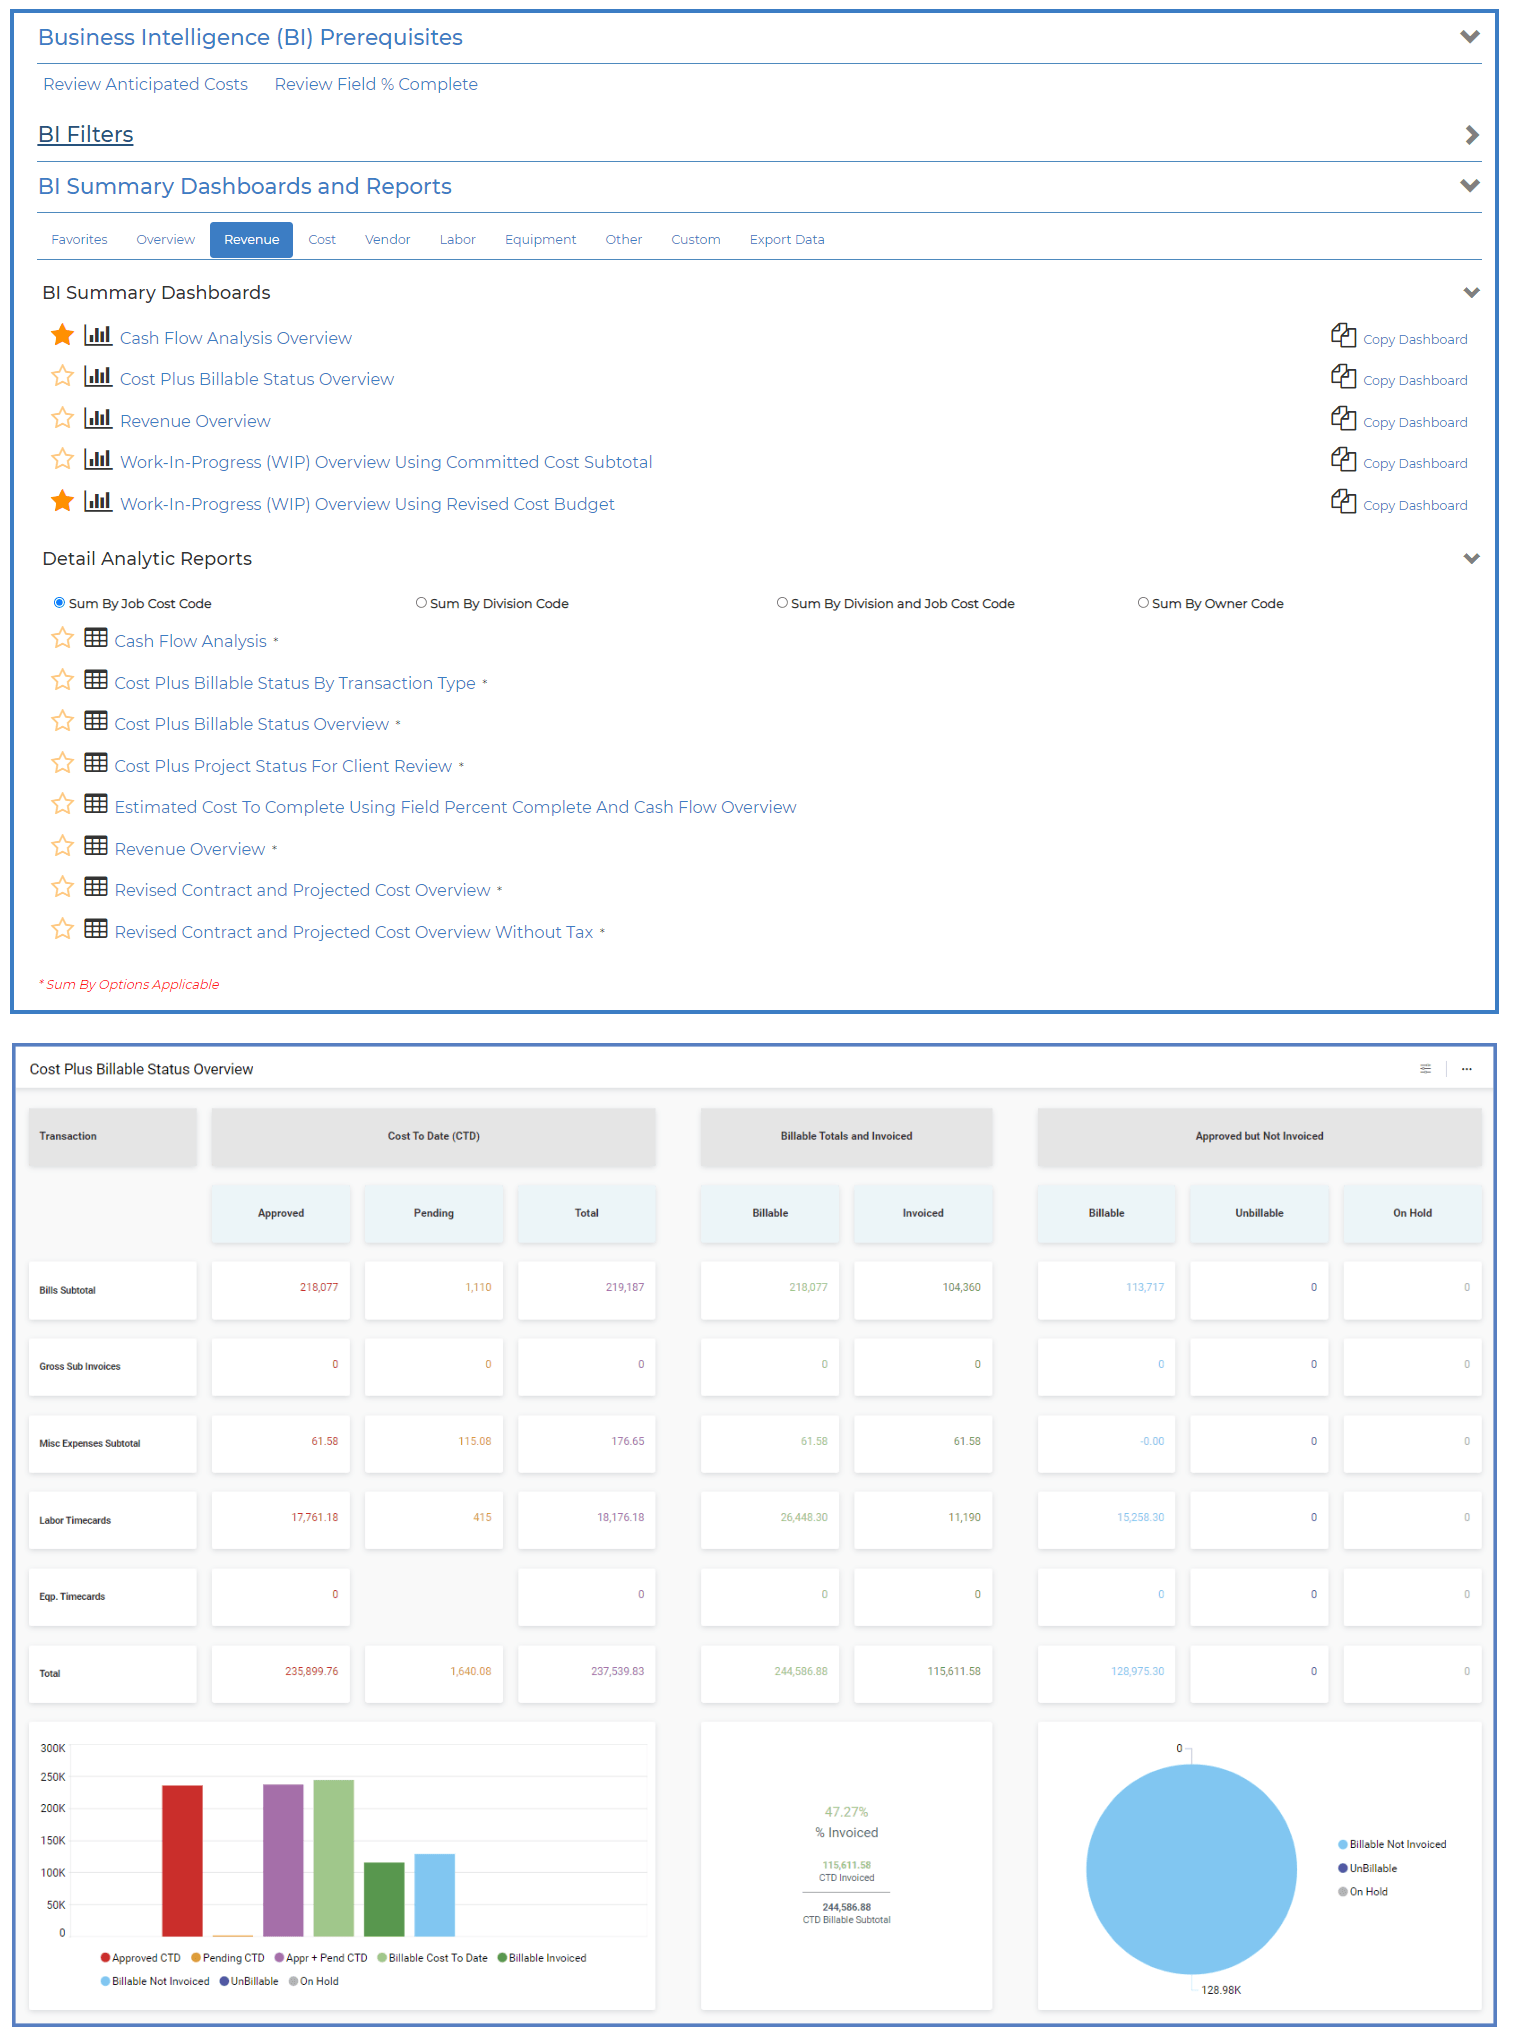This screenshot has width=1514, height=2042.
Task: Collapse Detail Analytic Reports subsection chevron
Action: coord(1471,559)
